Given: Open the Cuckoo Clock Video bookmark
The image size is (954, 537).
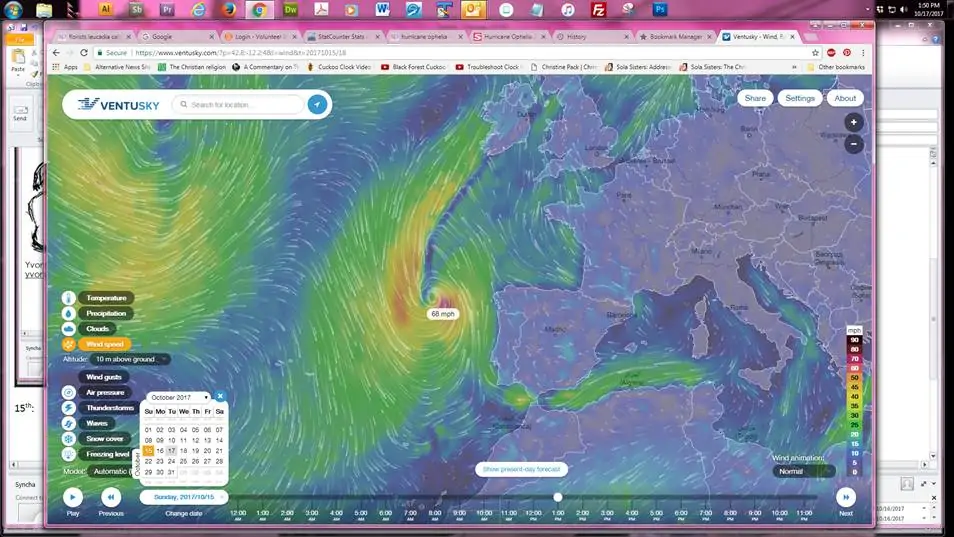Looking at the screenshot, I should [339, 67].
